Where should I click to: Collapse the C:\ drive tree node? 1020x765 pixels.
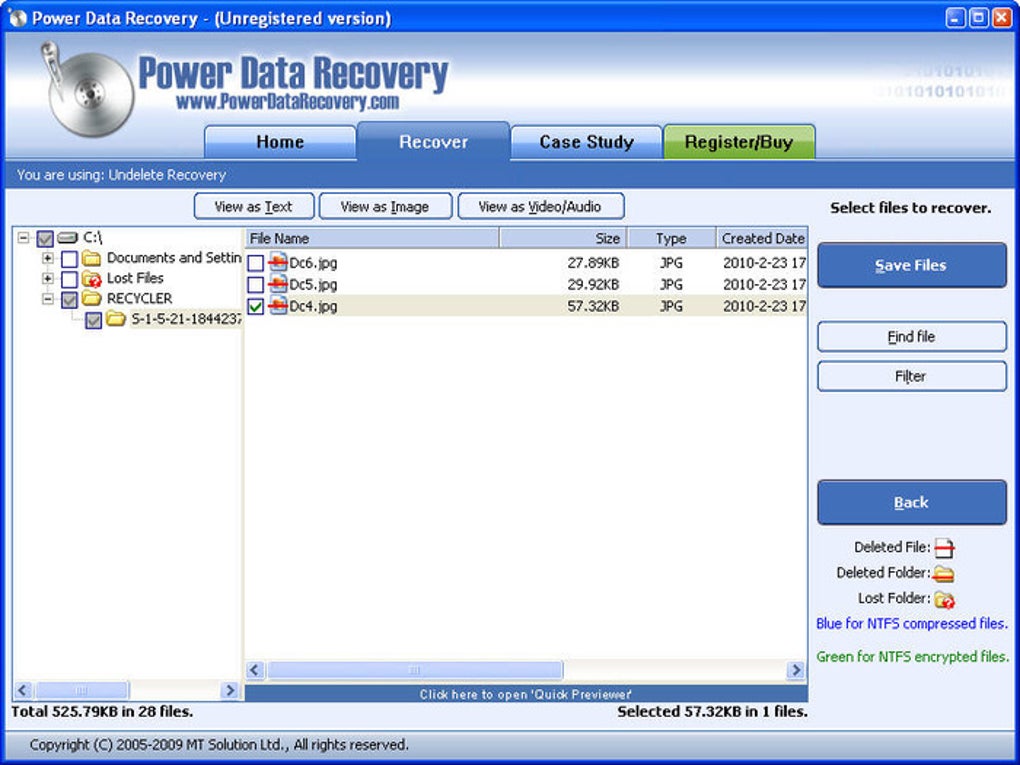(23, 237)
